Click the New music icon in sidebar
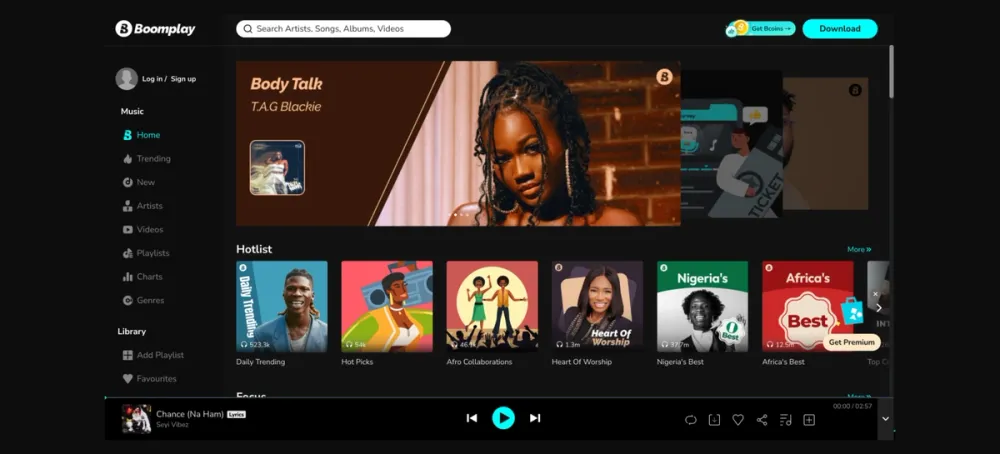This screenshot has width=1000, height=454. (x=128, y=182)
